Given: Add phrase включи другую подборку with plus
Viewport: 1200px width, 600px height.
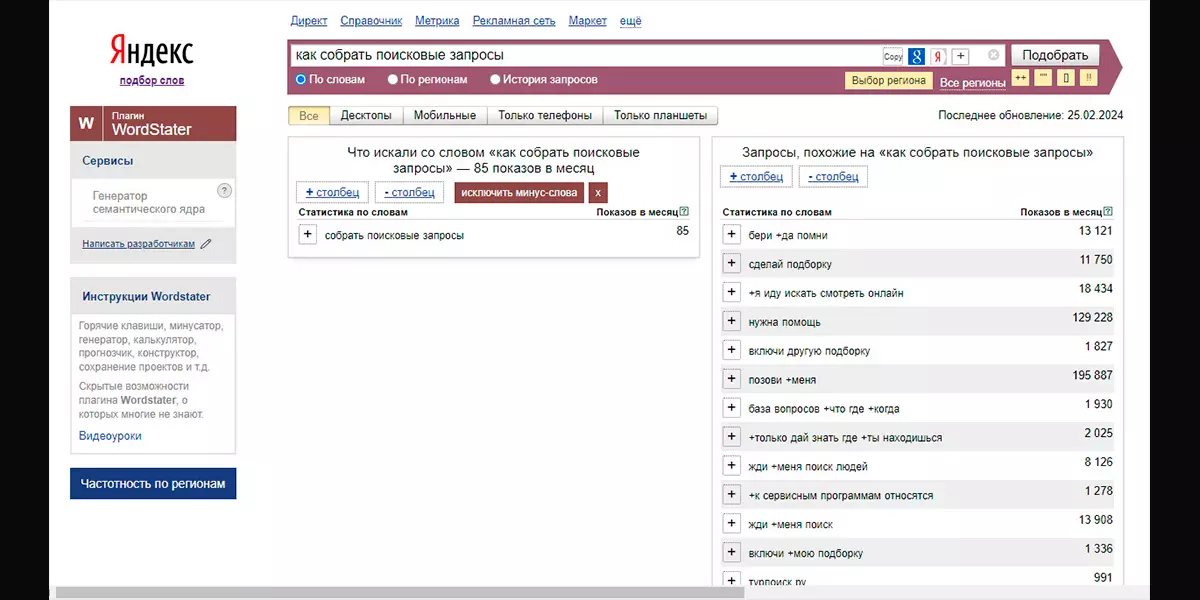Looking at the screenshot, I should pyautogui.click(x=732, y=351).
